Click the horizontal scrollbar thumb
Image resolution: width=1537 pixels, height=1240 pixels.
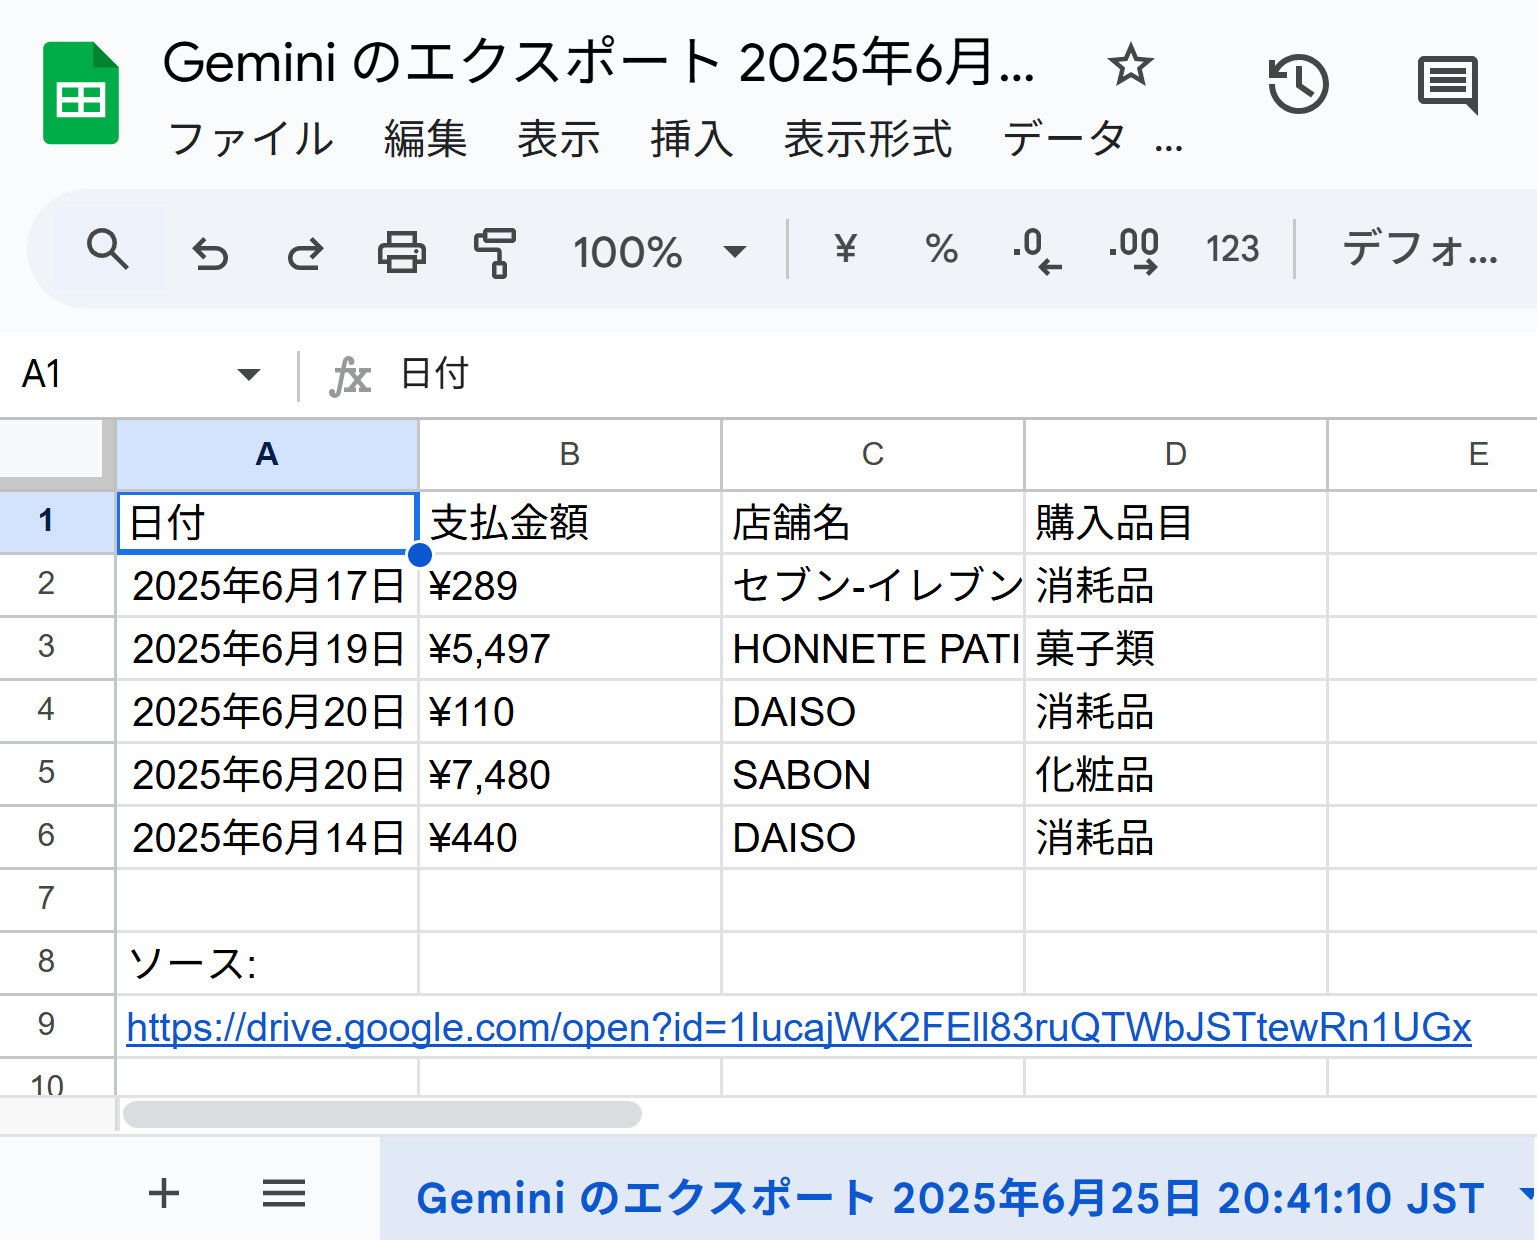[382, 1114]
